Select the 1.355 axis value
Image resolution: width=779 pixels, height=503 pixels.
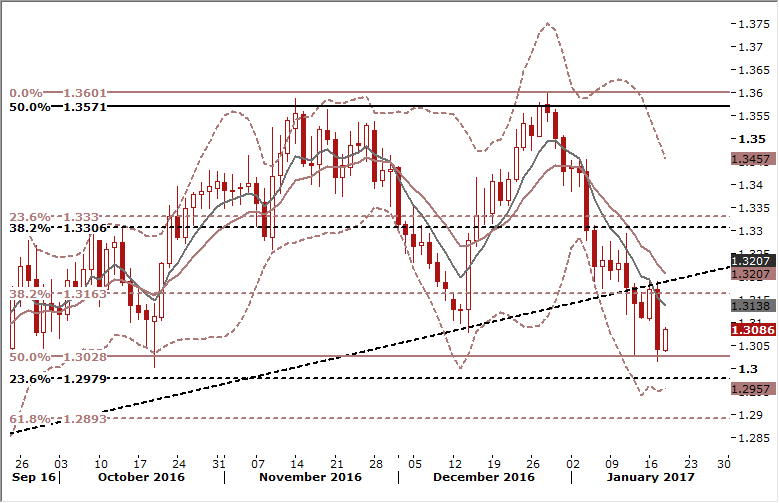pyautogui.click(x=753, y=116)
